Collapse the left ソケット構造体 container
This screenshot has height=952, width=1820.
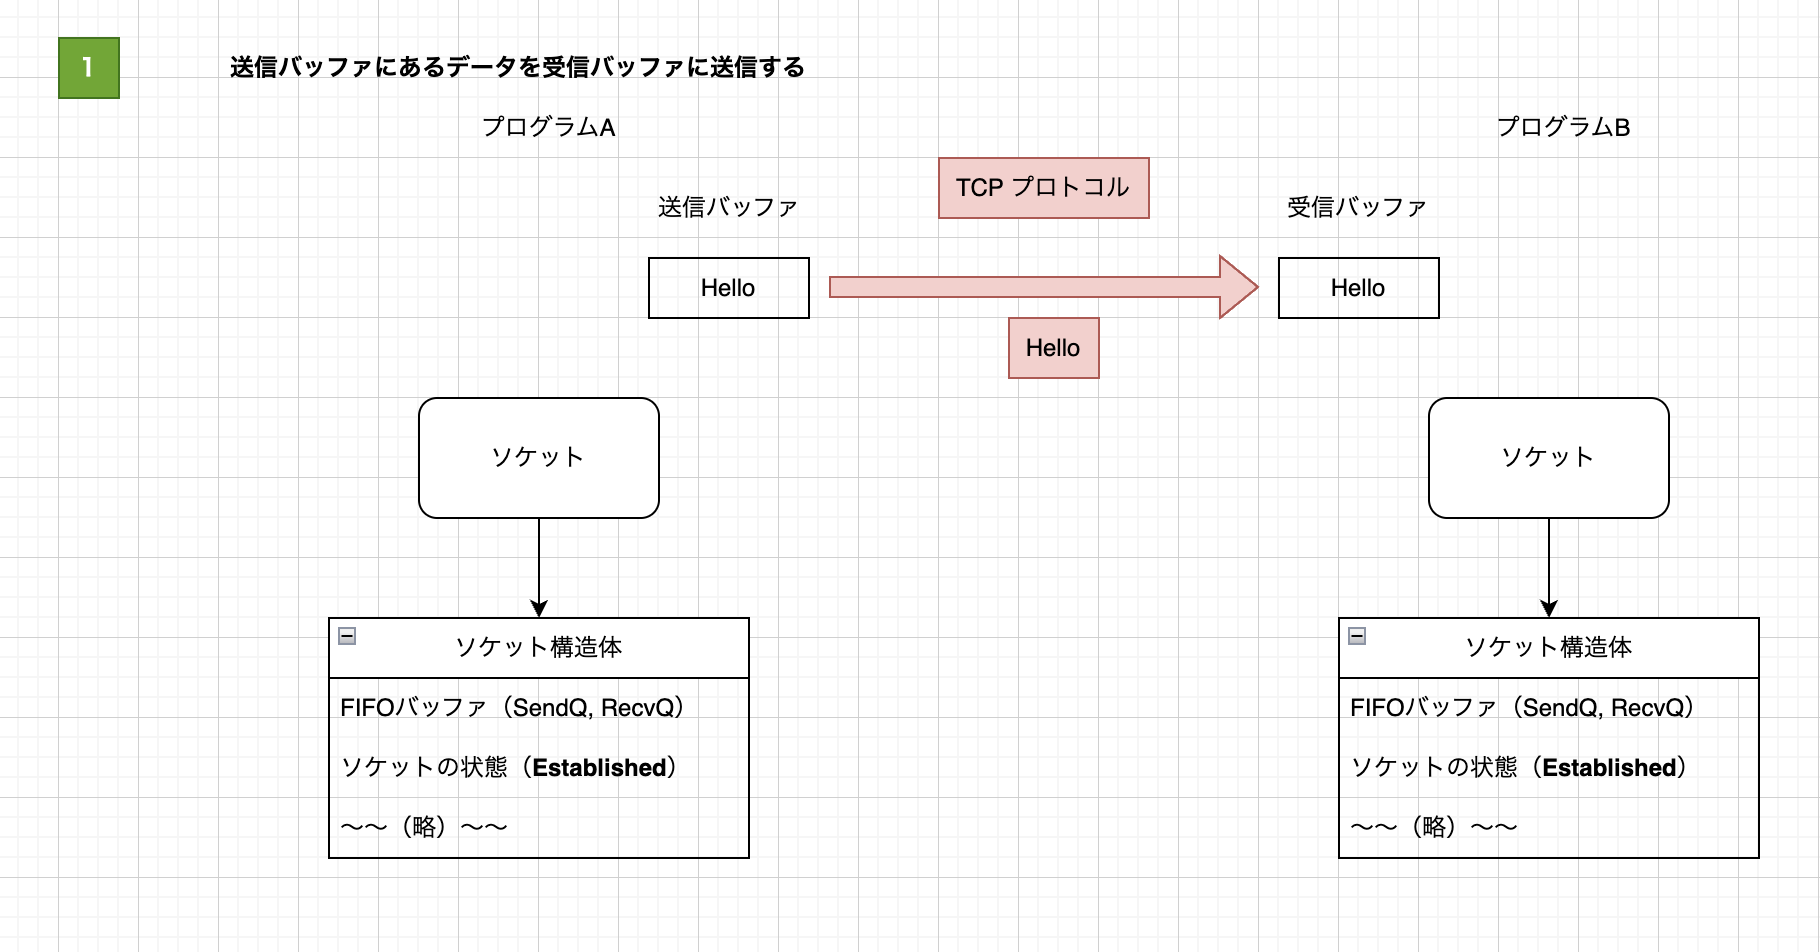347,634
